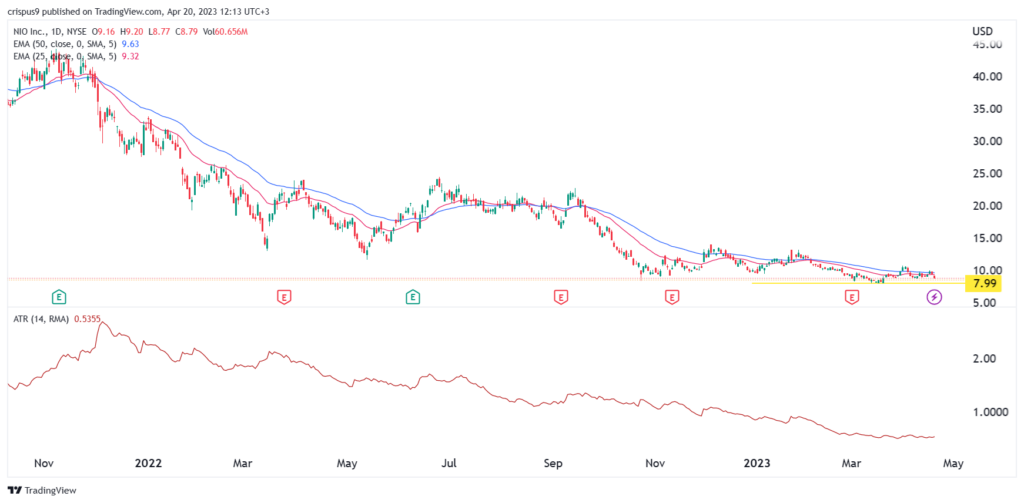The height and width of the screenshot is (503, 1024).
Task: Click the green earnings marker near November 2021
Action: coord(59,297)
